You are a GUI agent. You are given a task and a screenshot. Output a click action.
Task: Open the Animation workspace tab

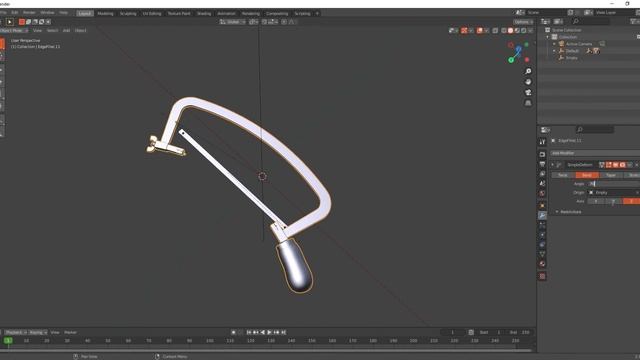point(226,13)
